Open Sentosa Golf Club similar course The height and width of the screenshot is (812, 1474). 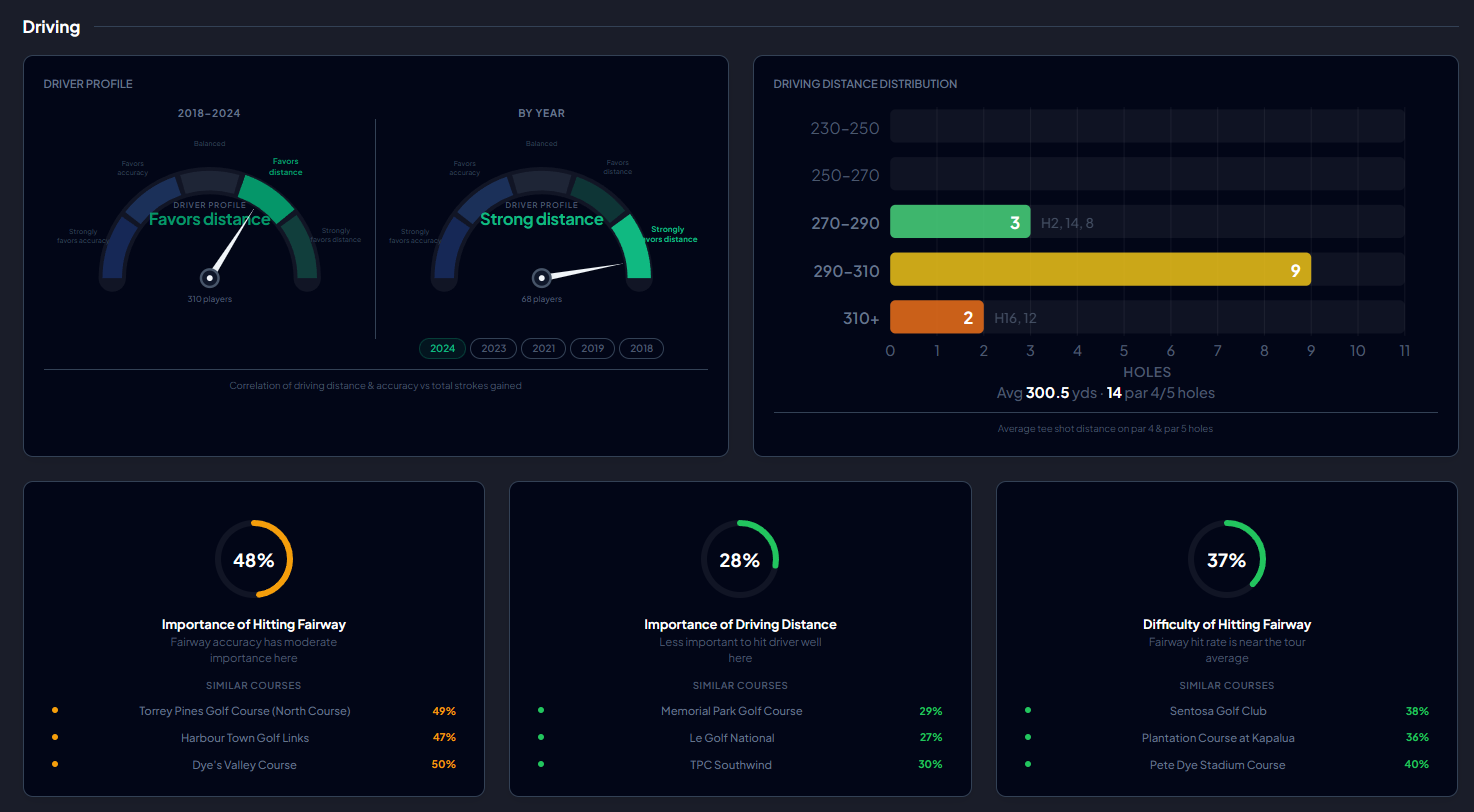coord(1218,711)
